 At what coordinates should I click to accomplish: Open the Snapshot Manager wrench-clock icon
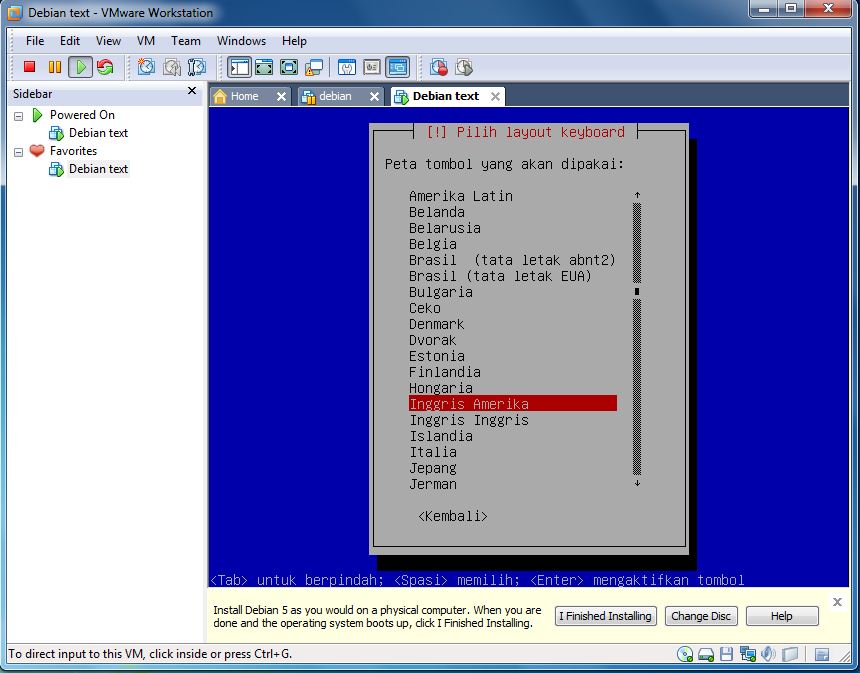tap(196, 67)
